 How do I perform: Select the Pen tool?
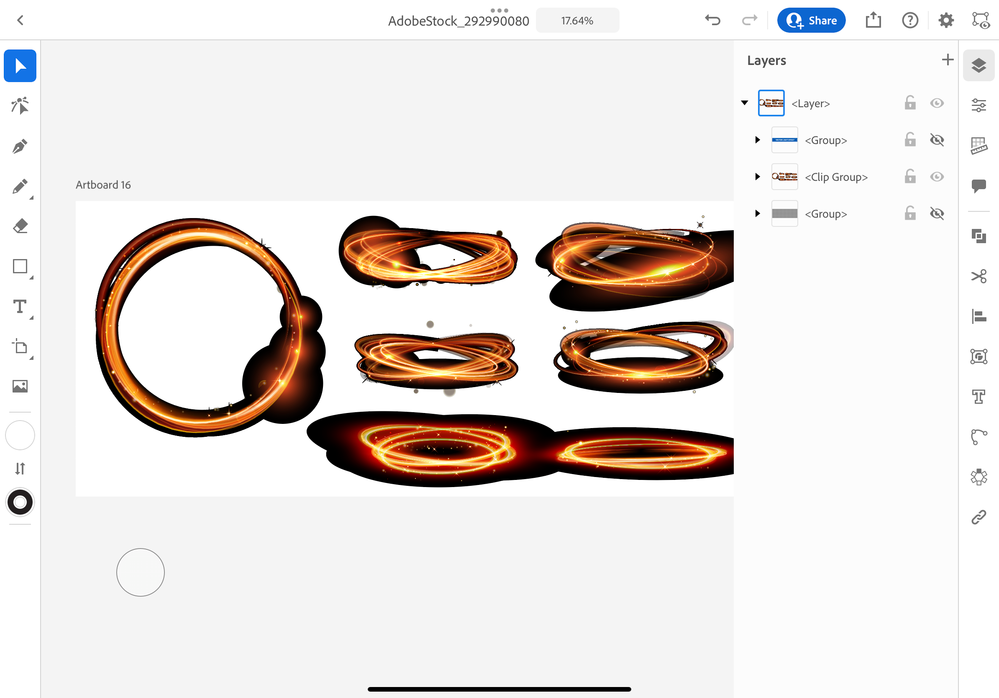[x=20, y=146]
